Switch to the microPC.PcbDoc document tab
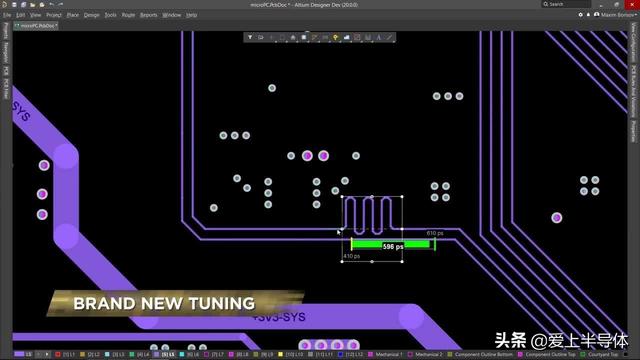The width and height of the screenshot is (640, 360). pyautogui.click(x=36, y=25)
